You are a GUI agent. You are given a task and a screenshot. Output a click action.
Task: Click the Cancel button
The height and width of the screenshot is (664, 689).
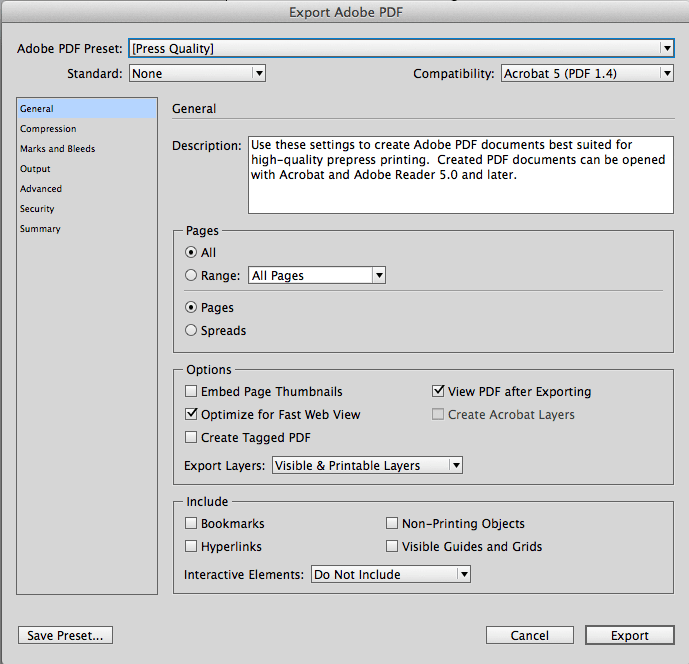pos(529,635)
